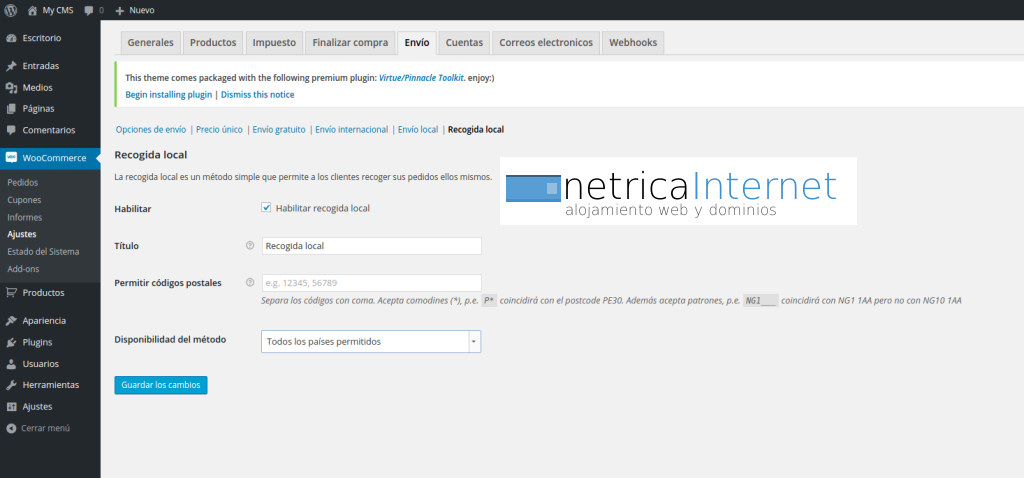Click the help icon next to Título

(249, 245)
